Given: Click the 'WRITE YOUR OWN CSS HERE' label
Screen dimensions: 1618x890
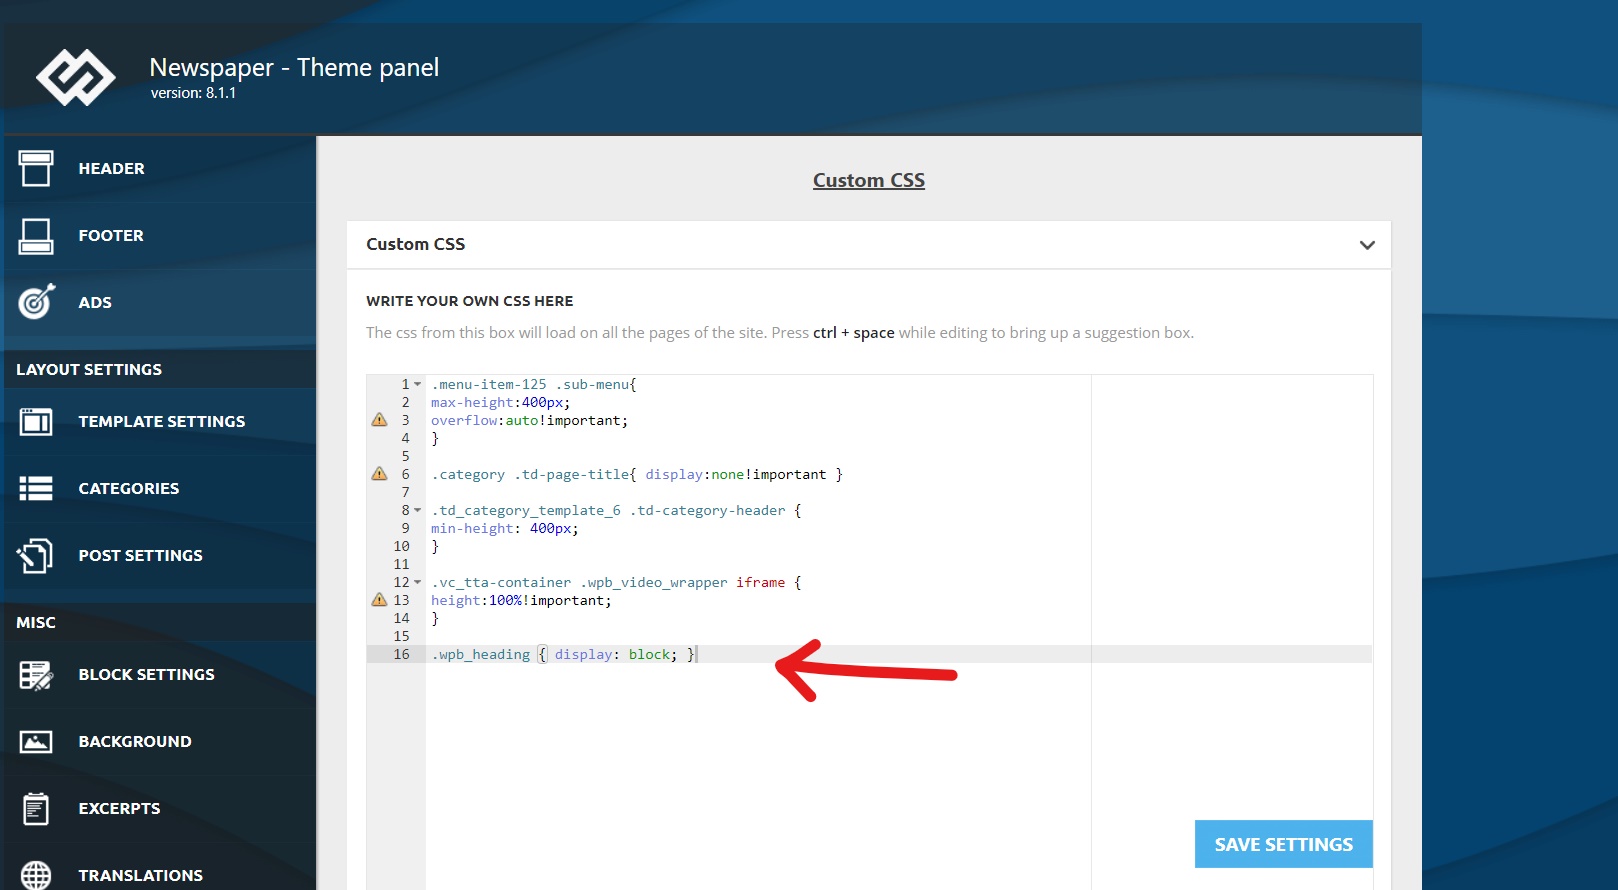Looking at the screenshot, I should coord(470,301).
